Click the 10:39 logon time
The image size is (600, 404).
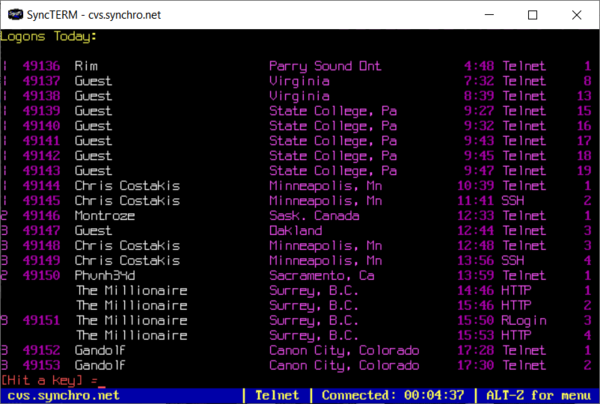tap(476, 186)
